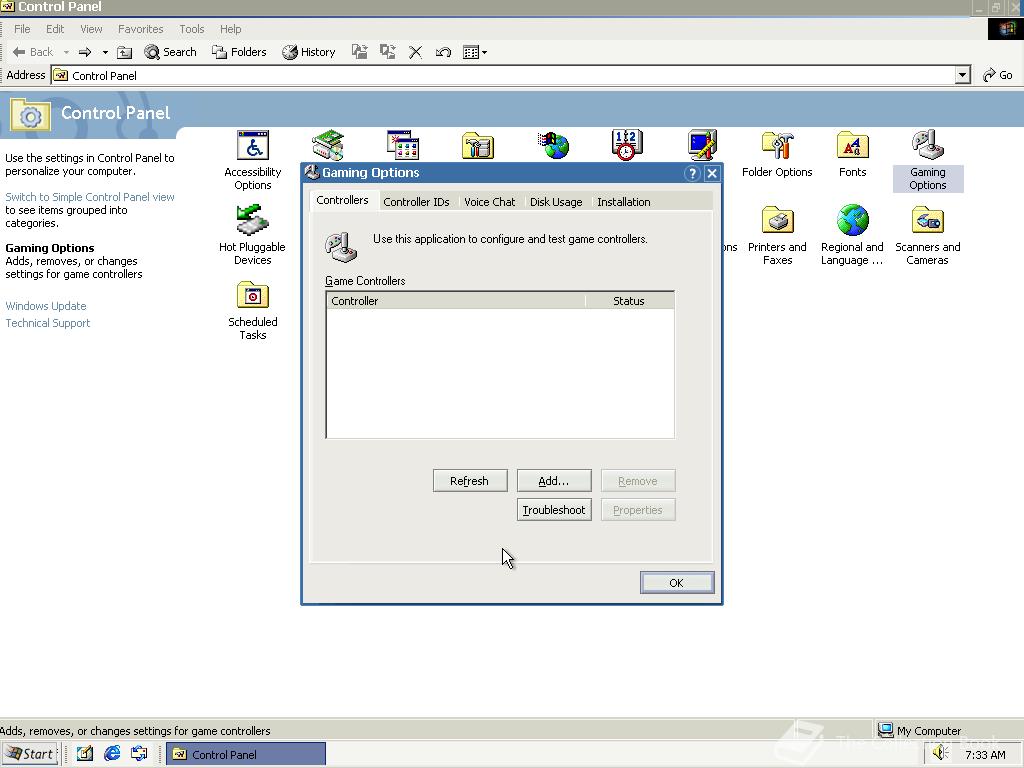Switch to the Installation tab
Viewport: 1024px width, 768px height.
(624, 202)
